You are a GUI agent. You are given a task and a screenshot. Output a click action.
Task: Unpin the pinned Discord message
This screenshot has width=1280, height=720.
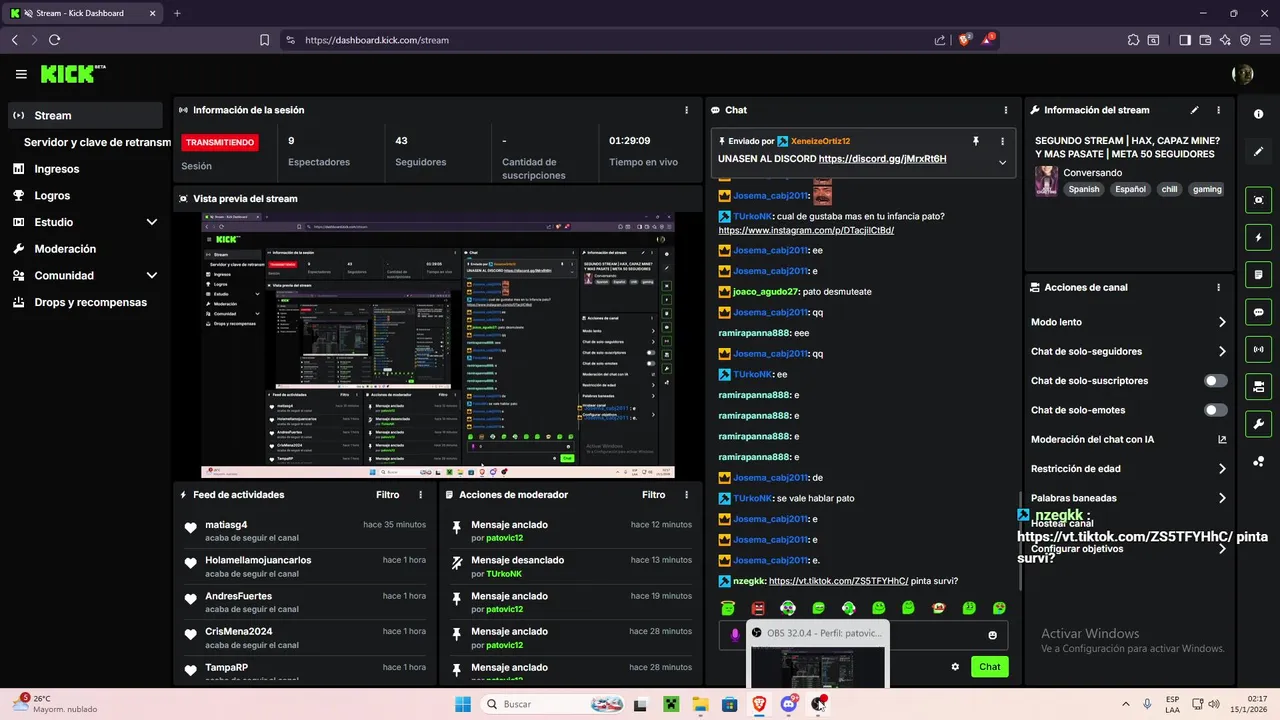click(976, 141)
